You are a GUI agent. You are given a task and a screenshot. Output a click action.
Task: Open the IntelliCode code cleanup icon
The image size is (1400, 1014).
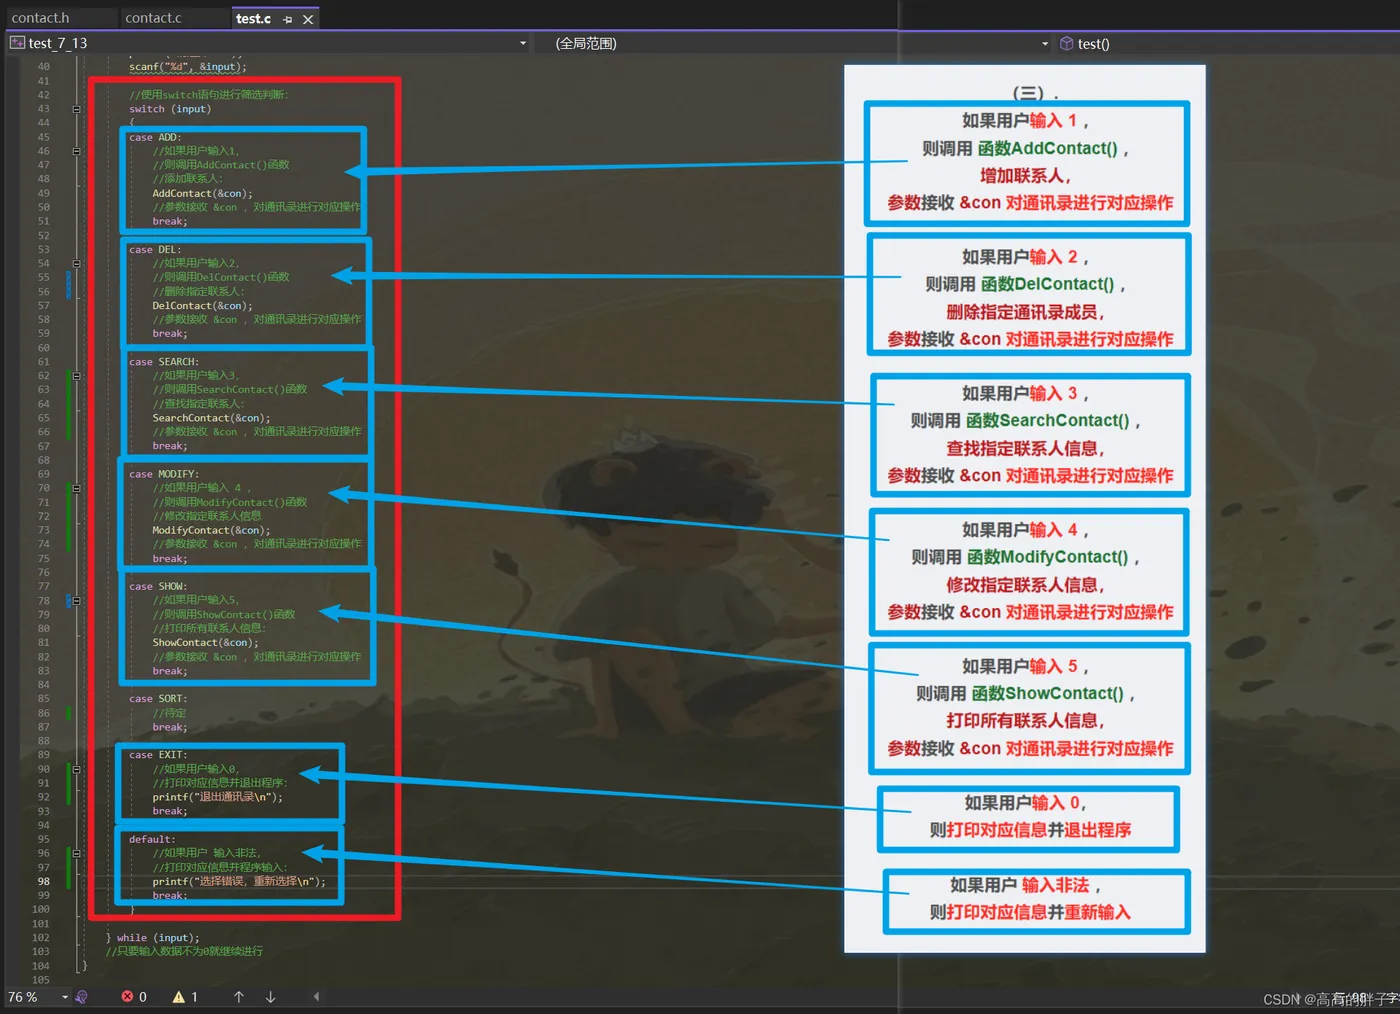point(82,997)
